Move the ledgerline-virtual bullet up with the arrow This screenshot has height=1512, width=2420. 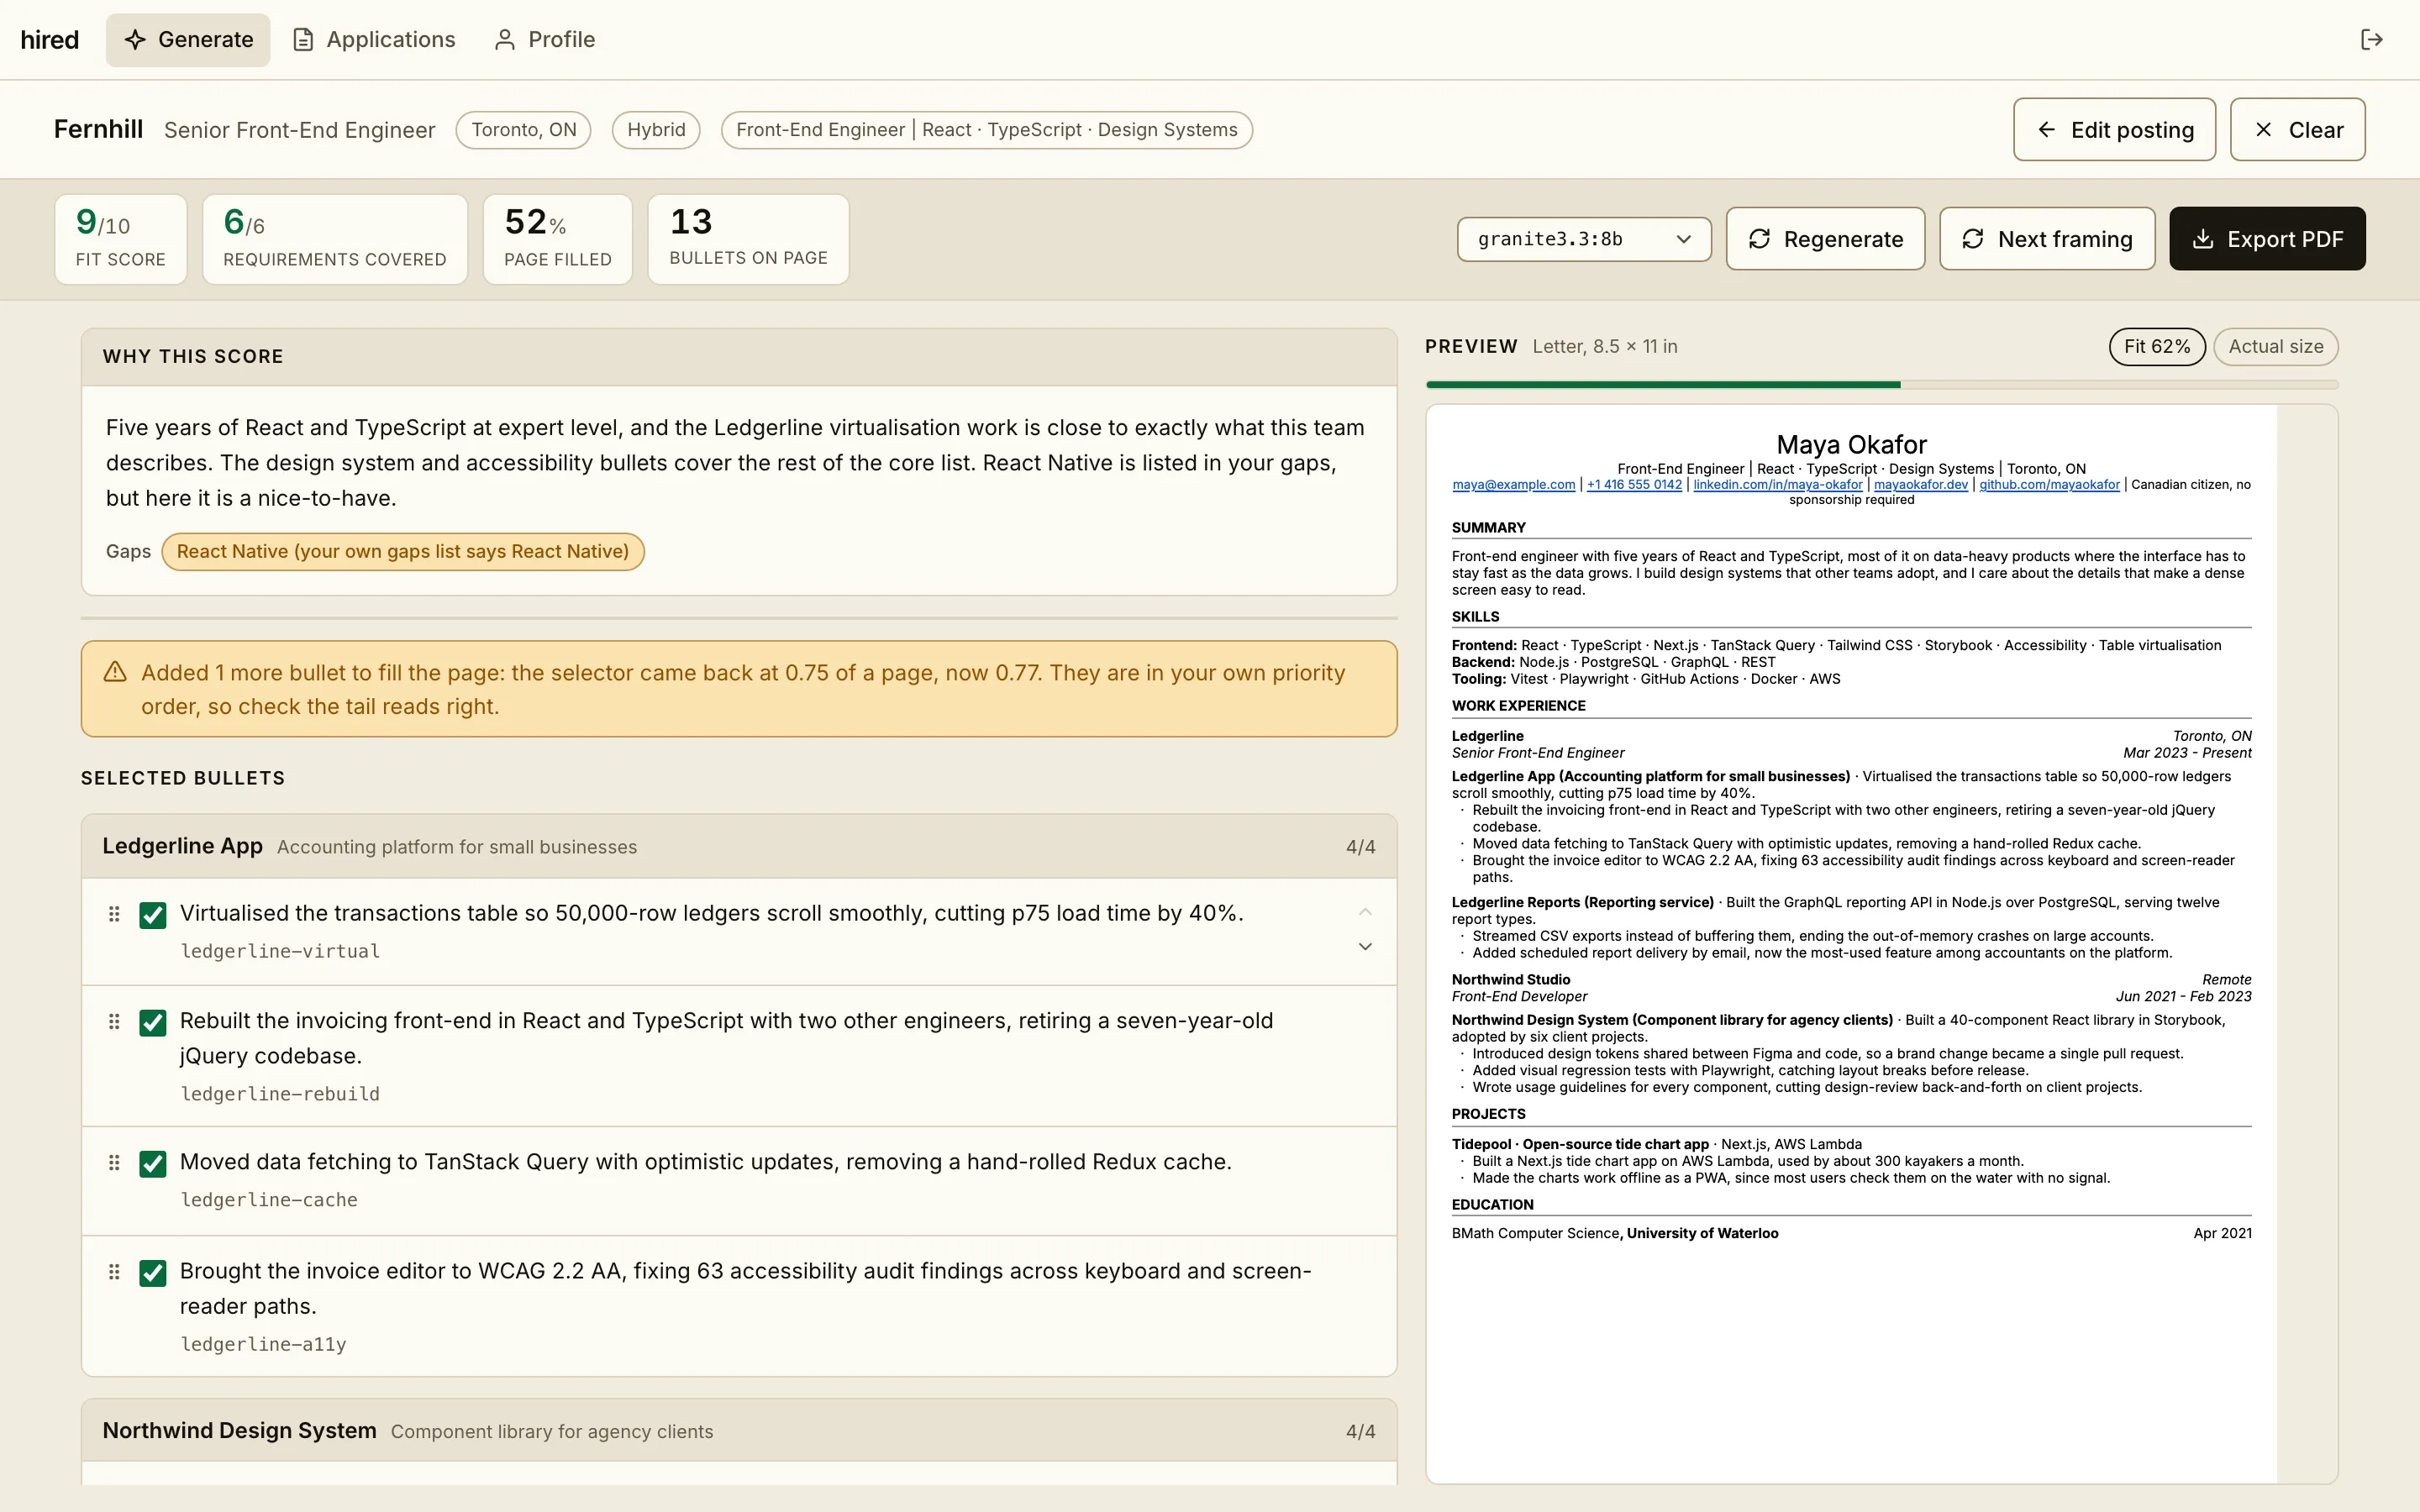coord(1365,911)
